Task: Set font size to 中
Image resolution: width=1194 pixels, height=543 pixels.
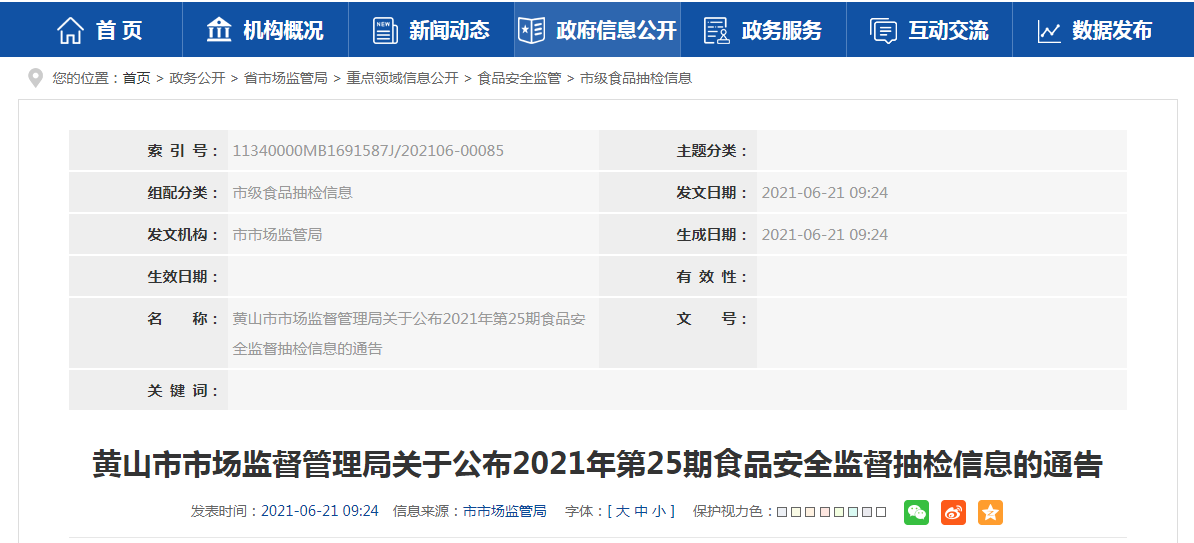Action: (x=641, y=511)
